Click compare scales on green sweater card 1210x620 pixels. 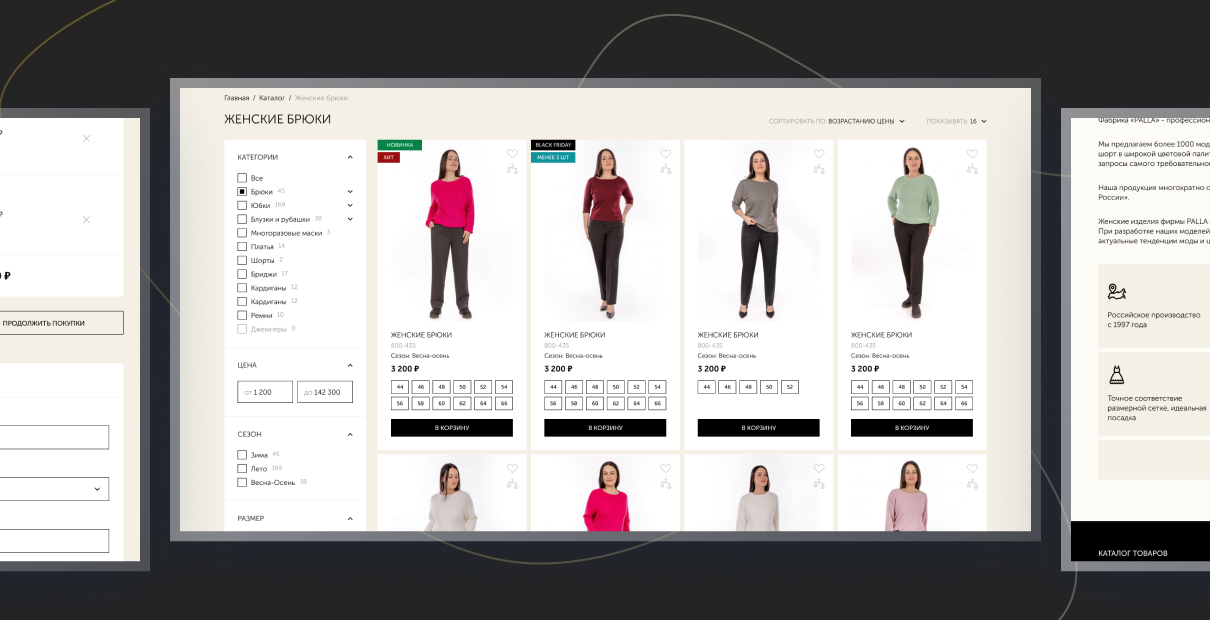coord(972,169)
